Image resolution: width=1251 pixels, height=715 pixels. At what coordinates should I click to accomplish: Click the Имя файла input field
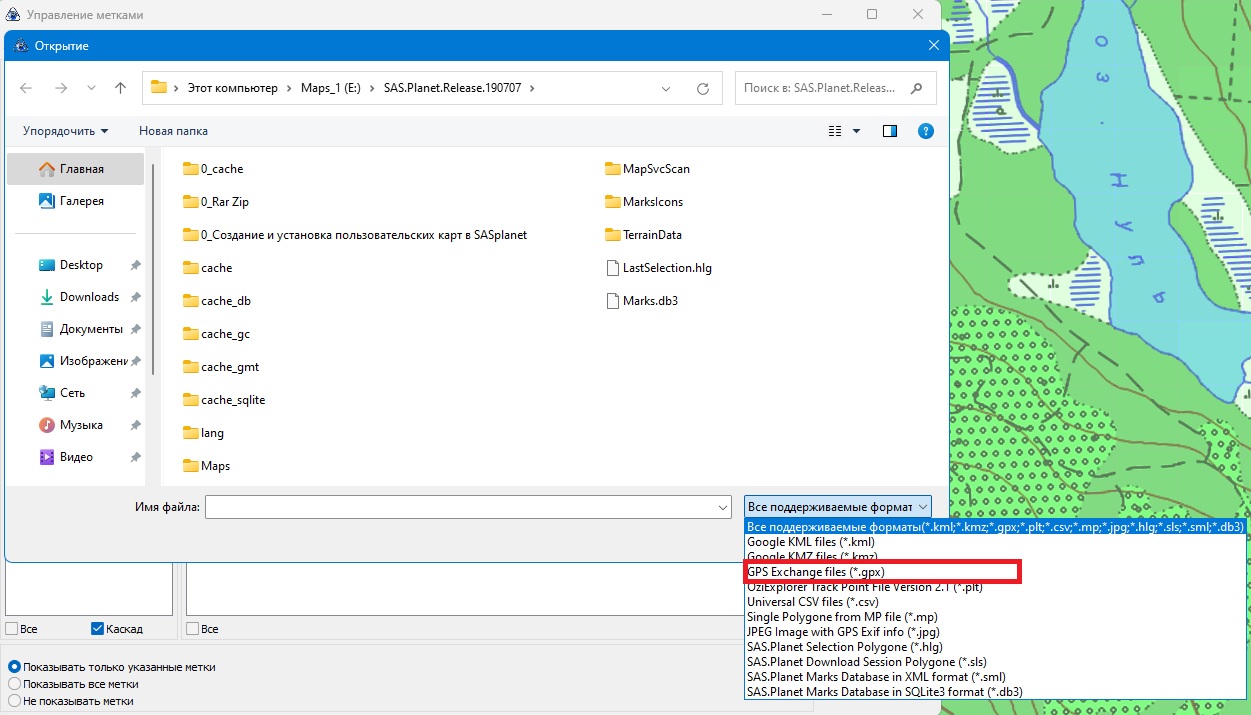click(x=460, y=508)
